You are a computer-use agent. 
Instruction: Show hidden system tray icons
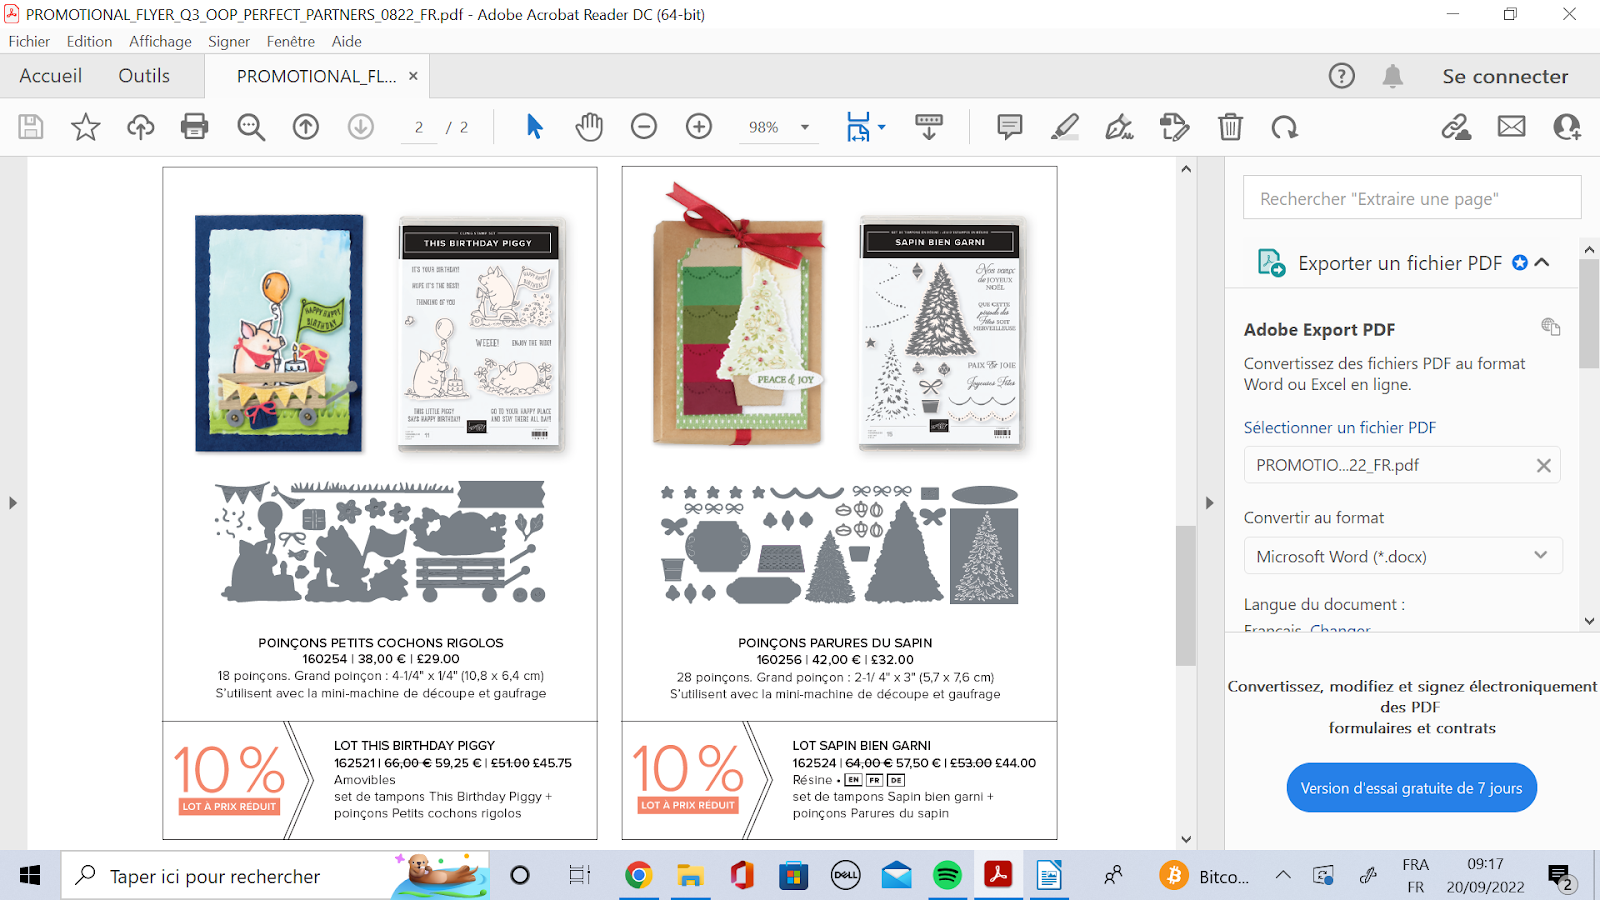point(1283,876)
